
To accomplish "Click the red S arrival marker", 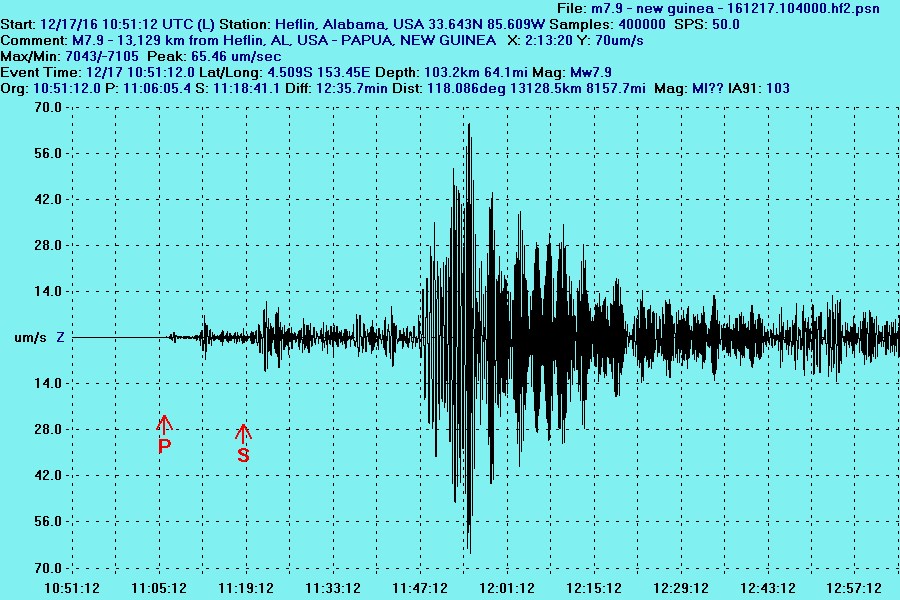I will coord(243,444).
